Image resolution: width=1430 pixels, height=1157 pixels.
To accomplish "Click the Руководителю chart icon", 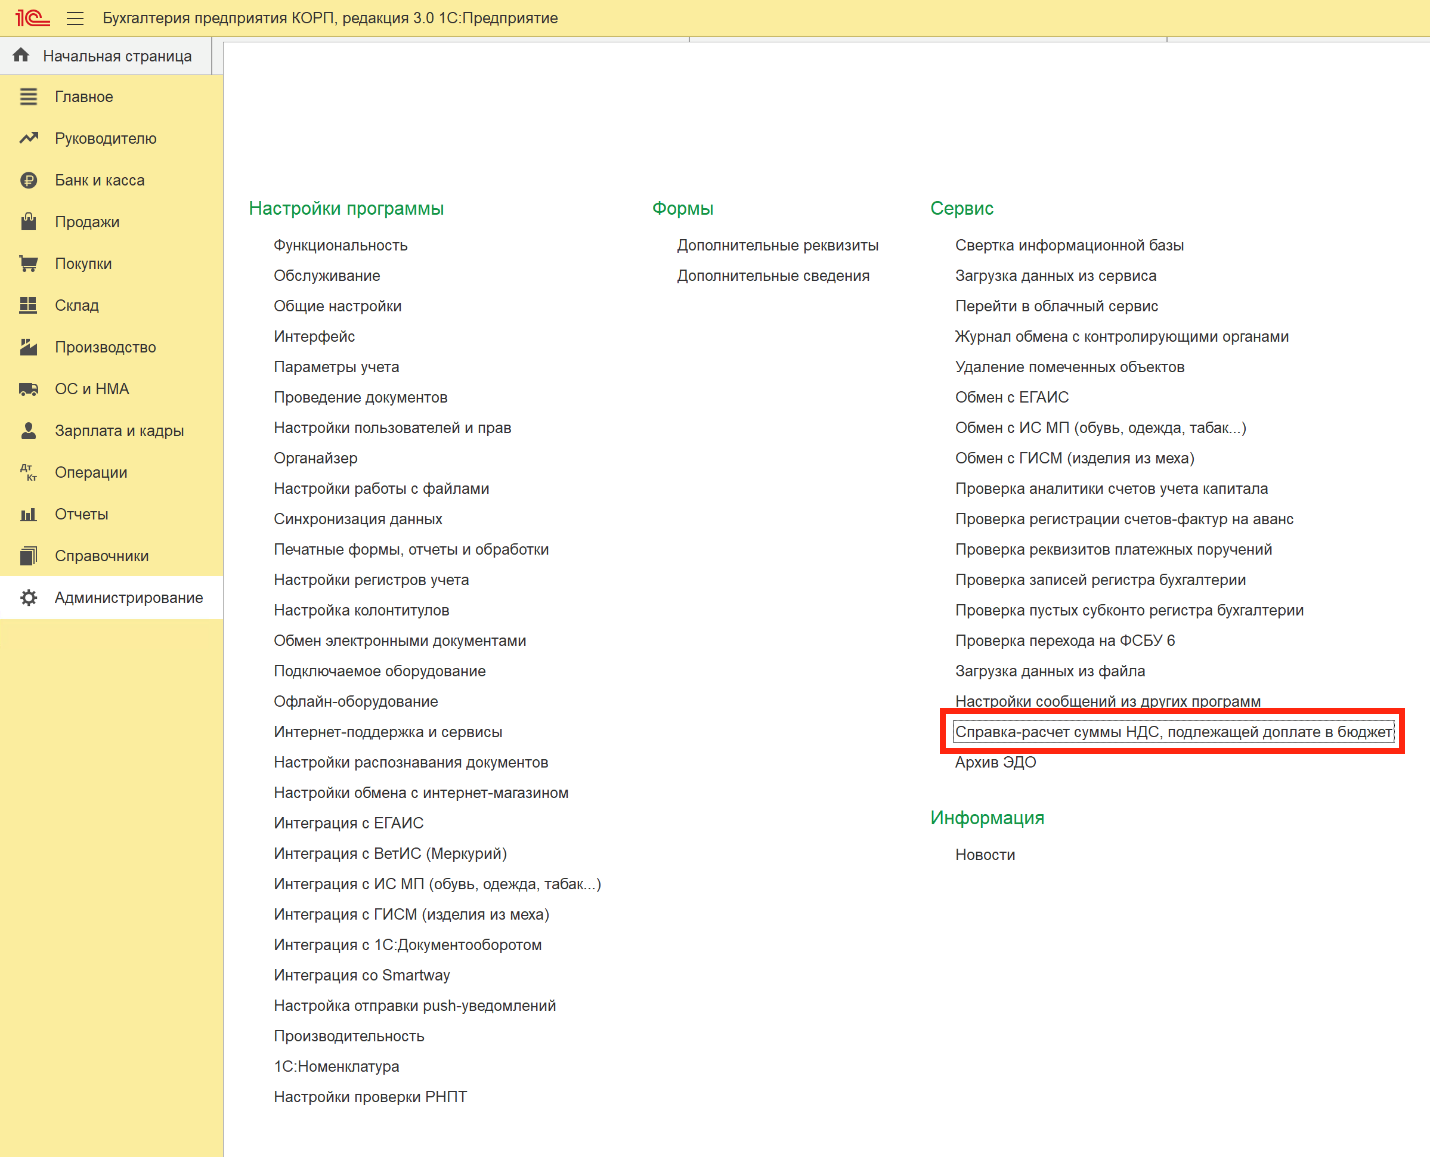I will point(28,138).
